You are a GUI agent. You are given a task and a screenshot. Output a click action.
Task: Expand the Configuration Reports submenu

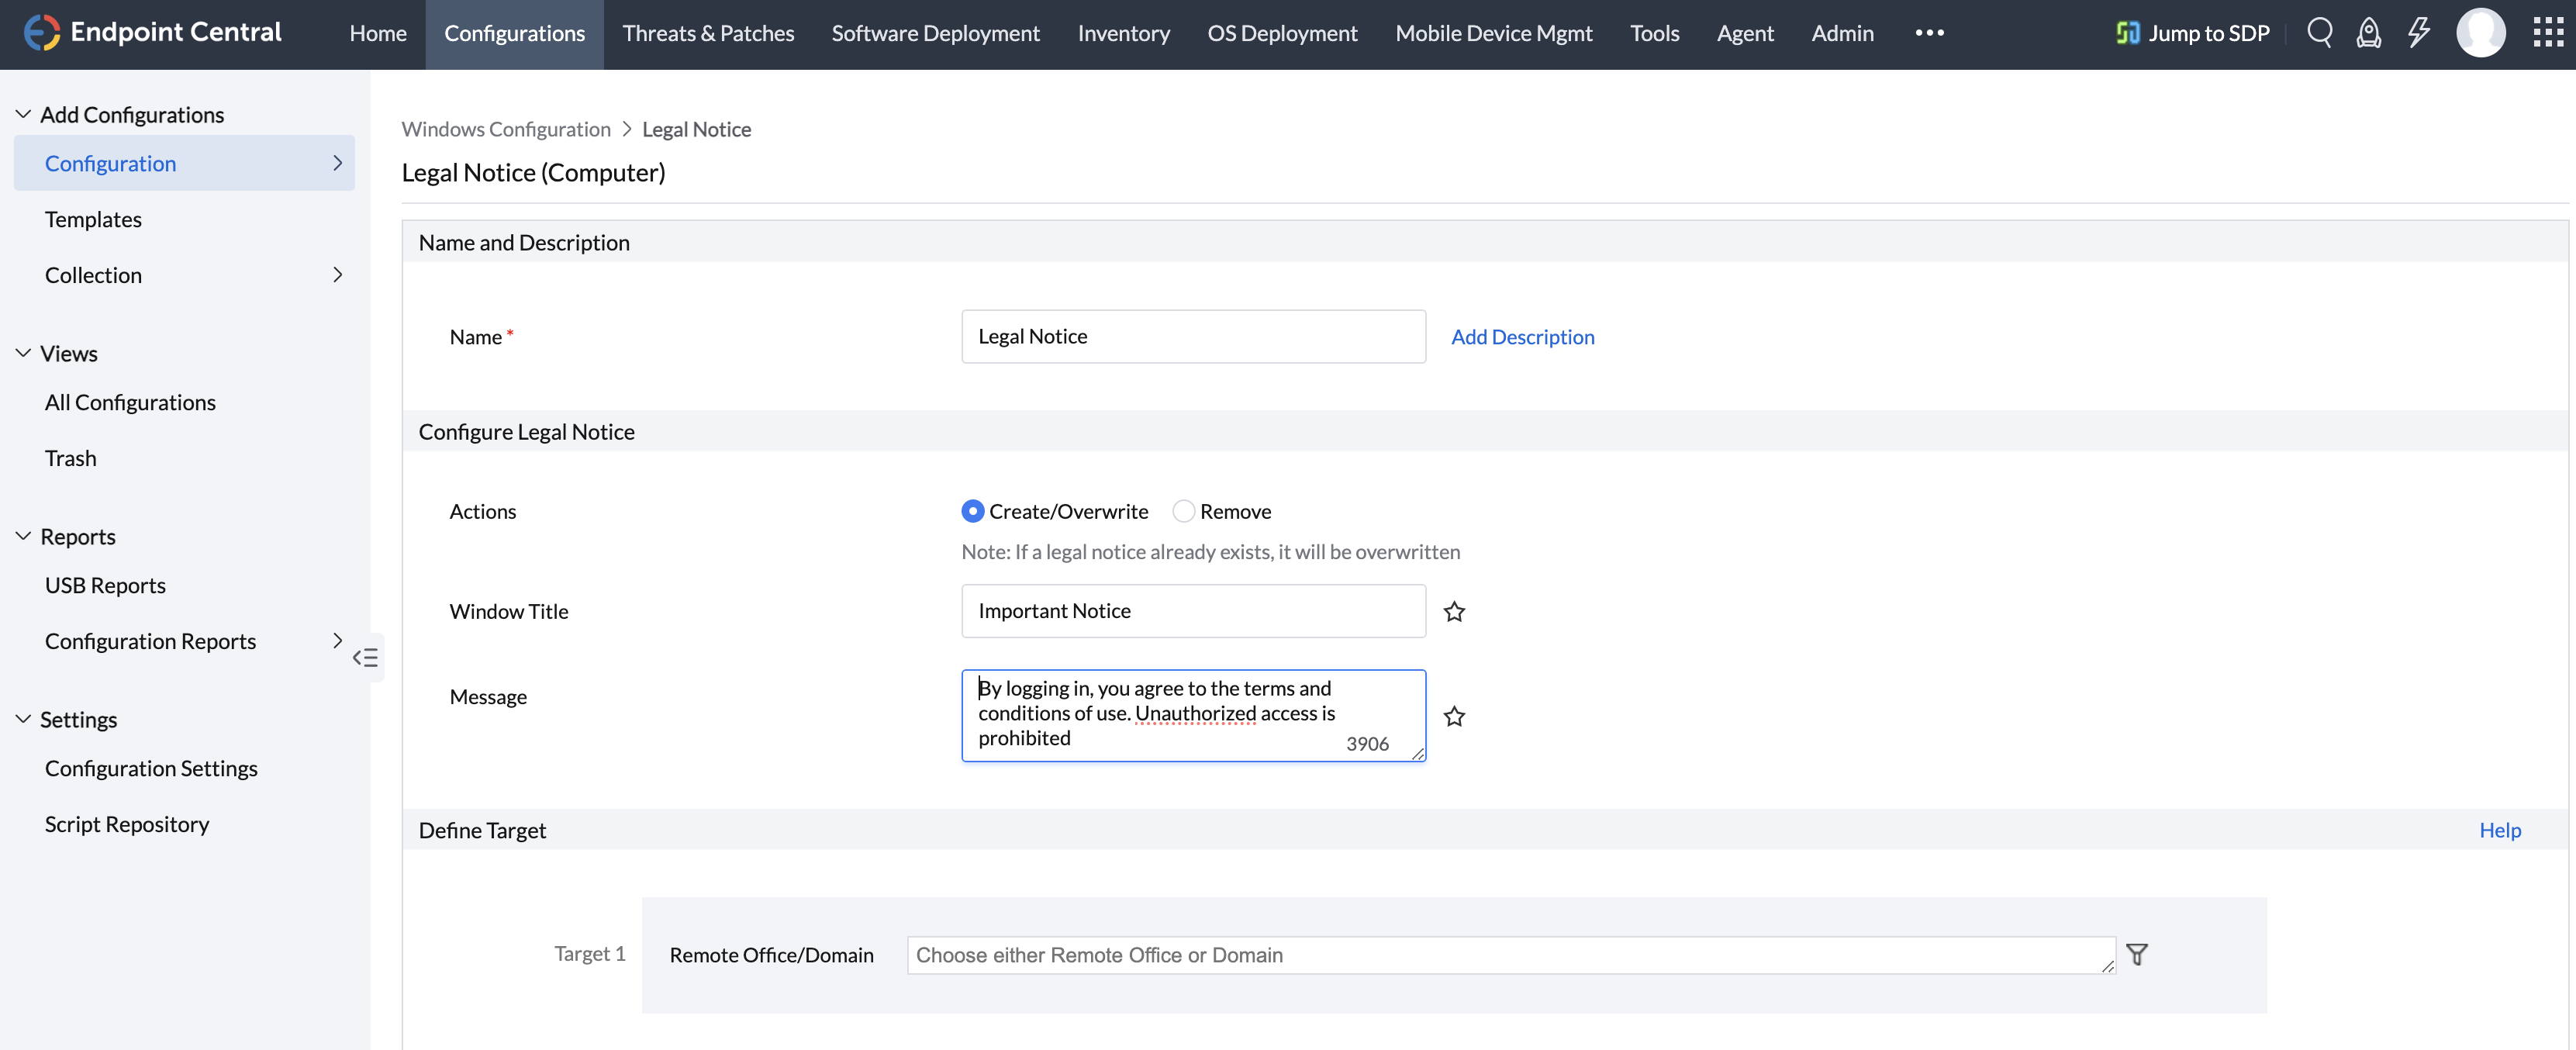point(337,640)
